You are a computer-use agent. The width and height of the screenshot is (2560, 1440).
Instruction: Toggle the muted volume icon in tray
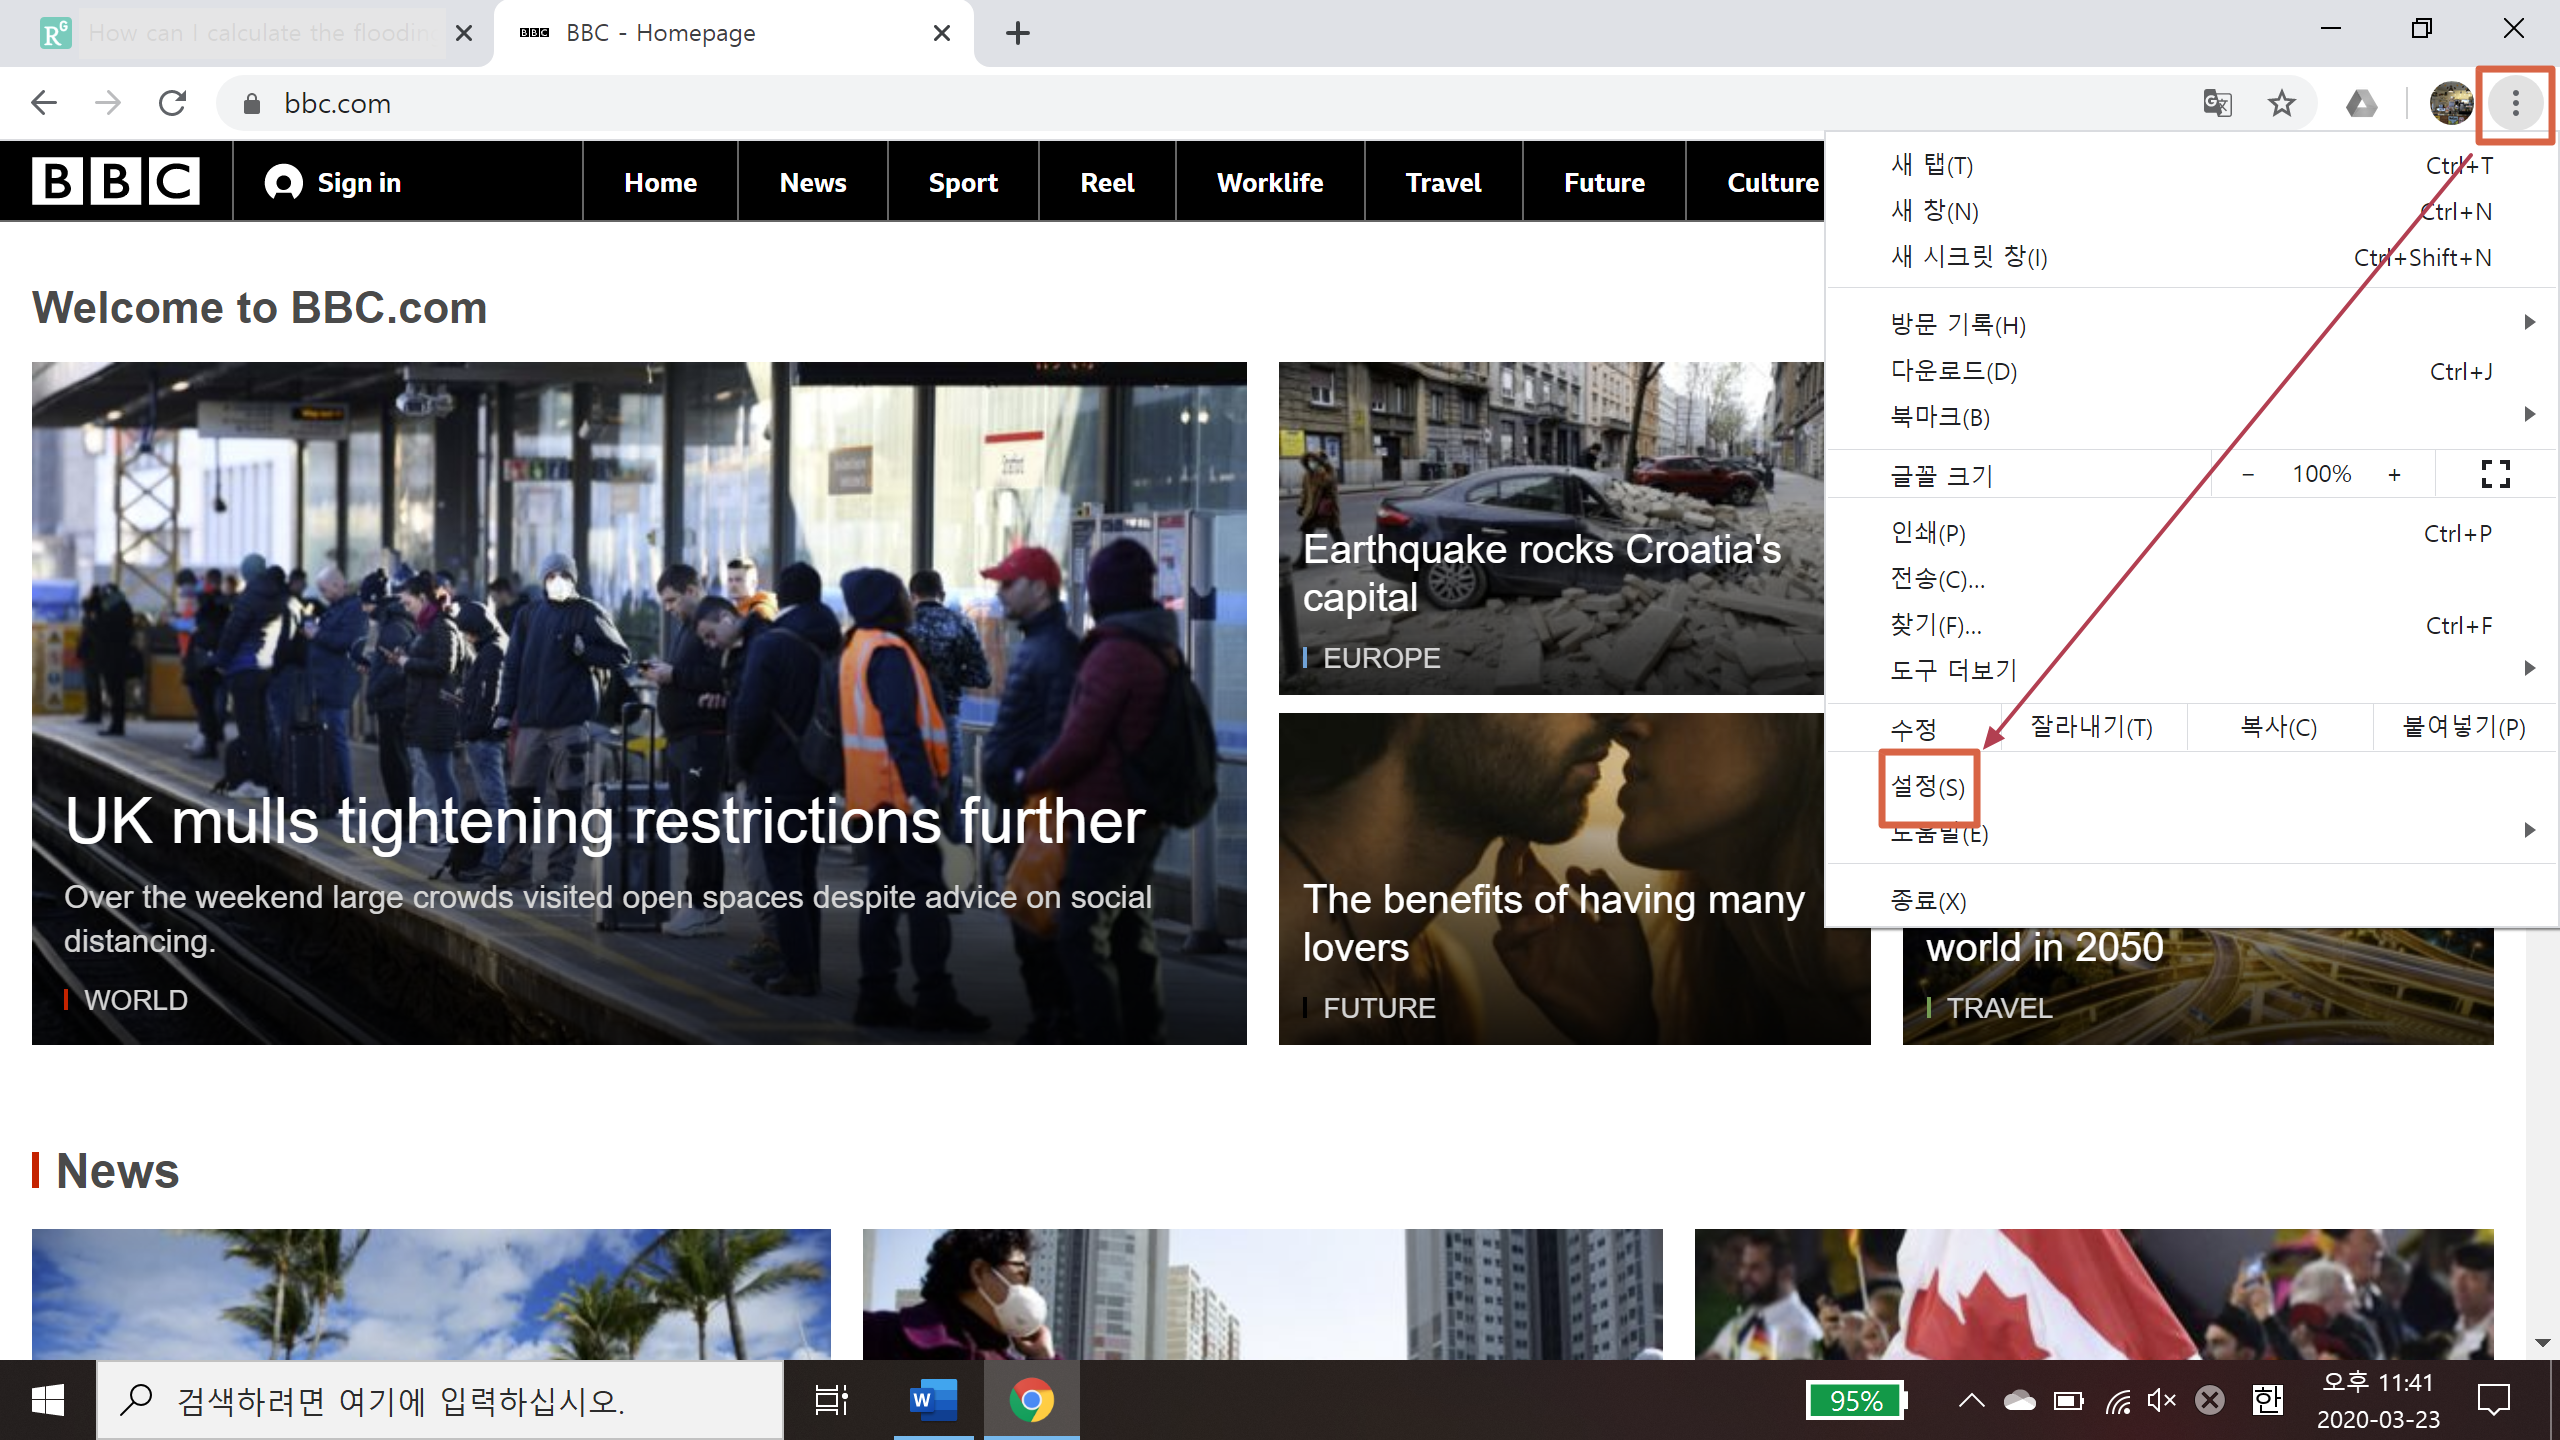pyautogui.click(x=2161, y=1400)
